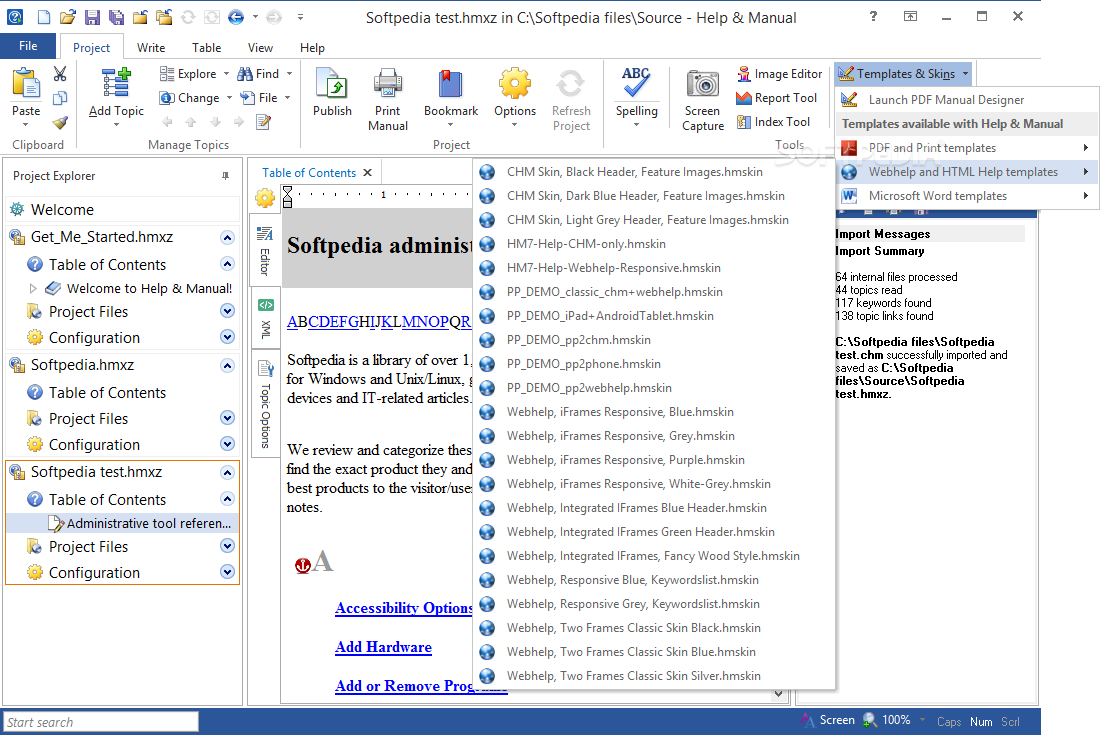This screenshot has width=1100, height=735.
Task: Click the edit topic caption pencil icon
Action: (x=263, y=122)
